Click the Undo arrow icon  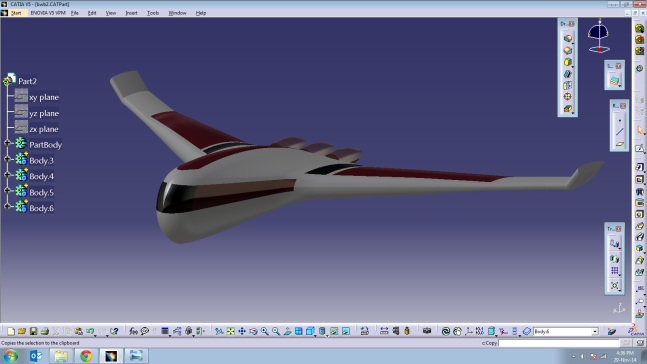point(90,331)
